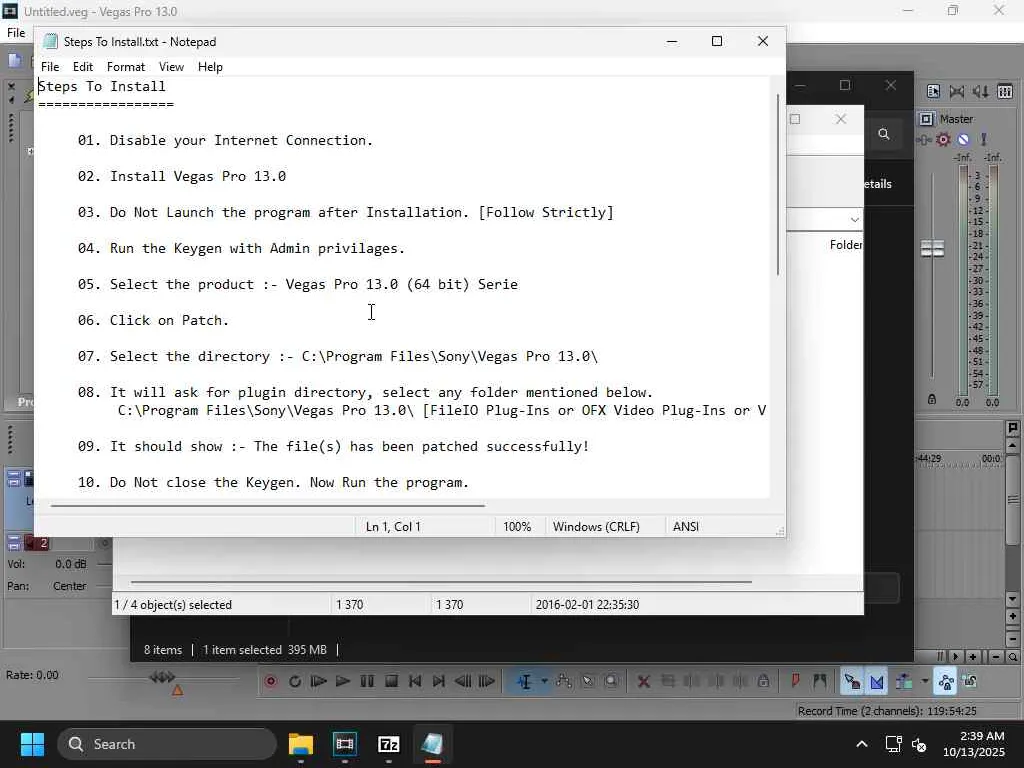Image resolution: width=1024 pixels, height=768 pixels.
Task: Click the Pan Center value on track 2
Action: (x=69, y=586)
